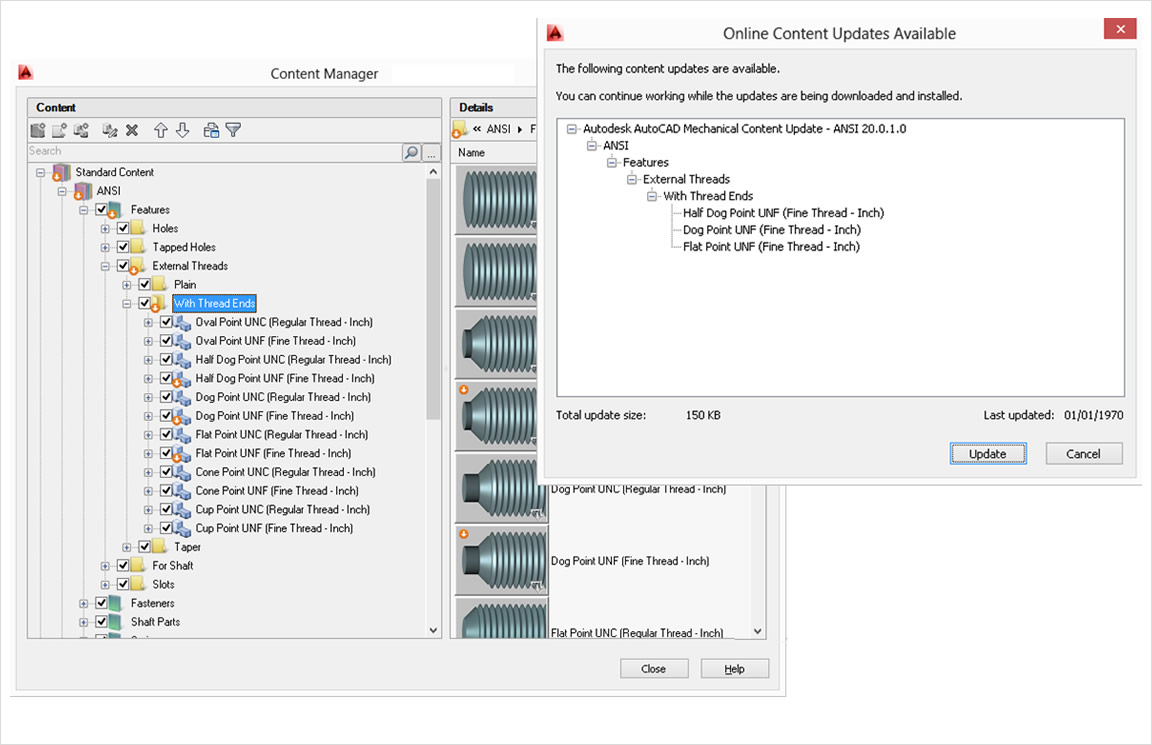Click the ANSI library icon in Content tree
This screenshot has height=745, width=1152.
click(x=82, y=191)
